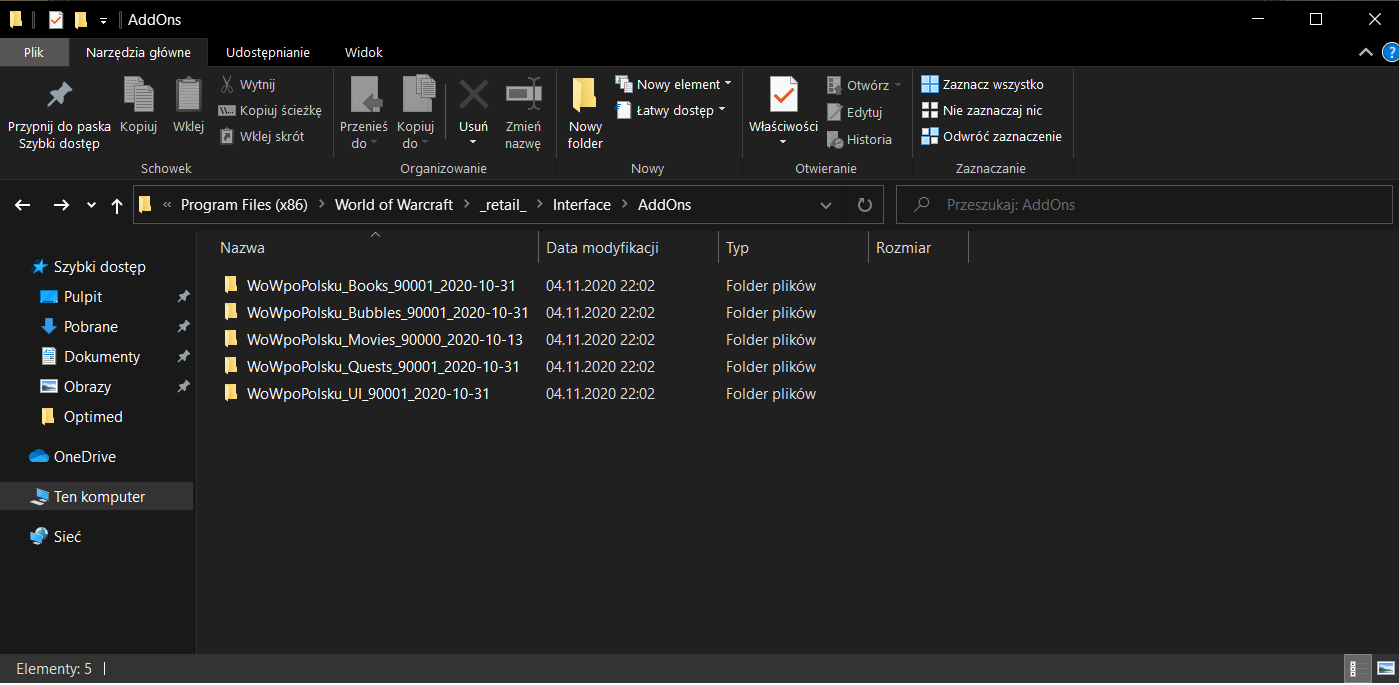The width and height of the screenshot is (1399, 685).
Task: Switch to the Udostępnianie tab
Action: point(267,52)
